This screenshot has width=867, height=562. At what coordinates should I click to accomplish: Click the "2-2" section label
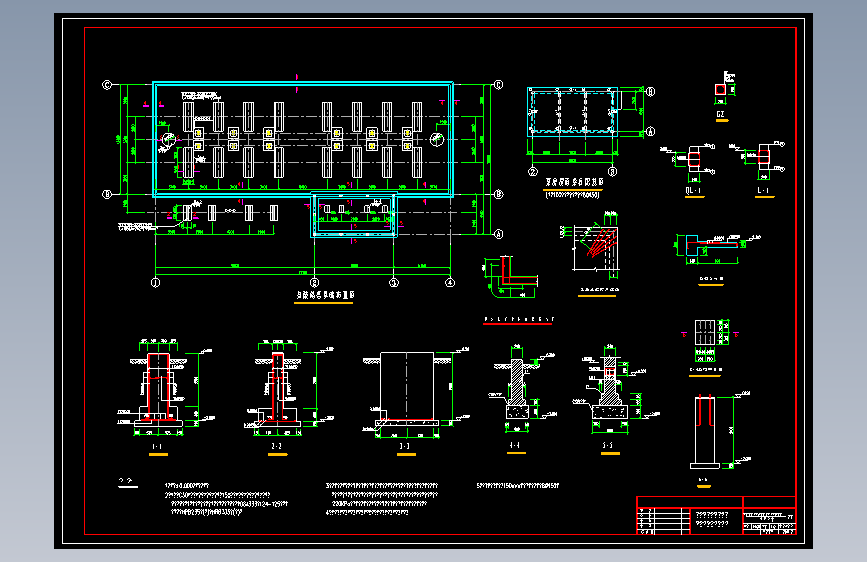click(x=276, y=446)
